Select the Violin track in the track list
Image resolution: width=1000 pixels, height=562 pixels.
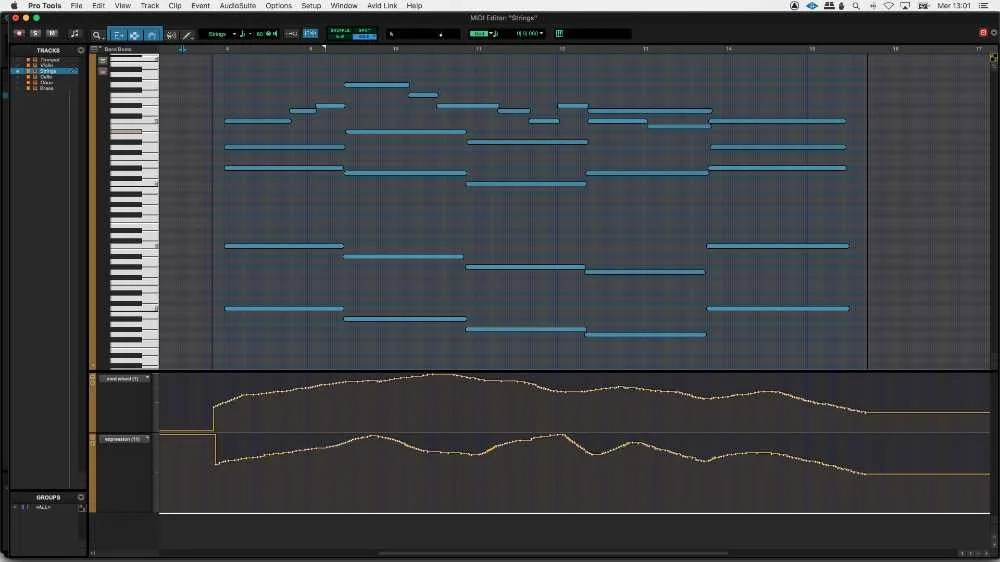tap(47, 65)
